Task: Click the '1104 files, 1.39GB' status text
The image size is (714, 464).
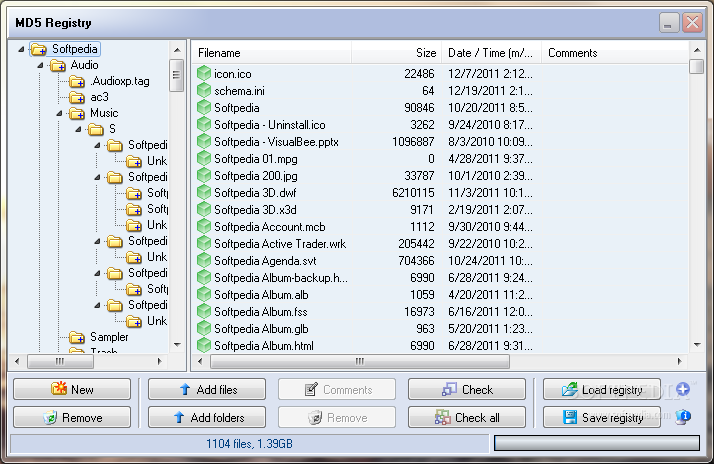Action: [249, 444]
